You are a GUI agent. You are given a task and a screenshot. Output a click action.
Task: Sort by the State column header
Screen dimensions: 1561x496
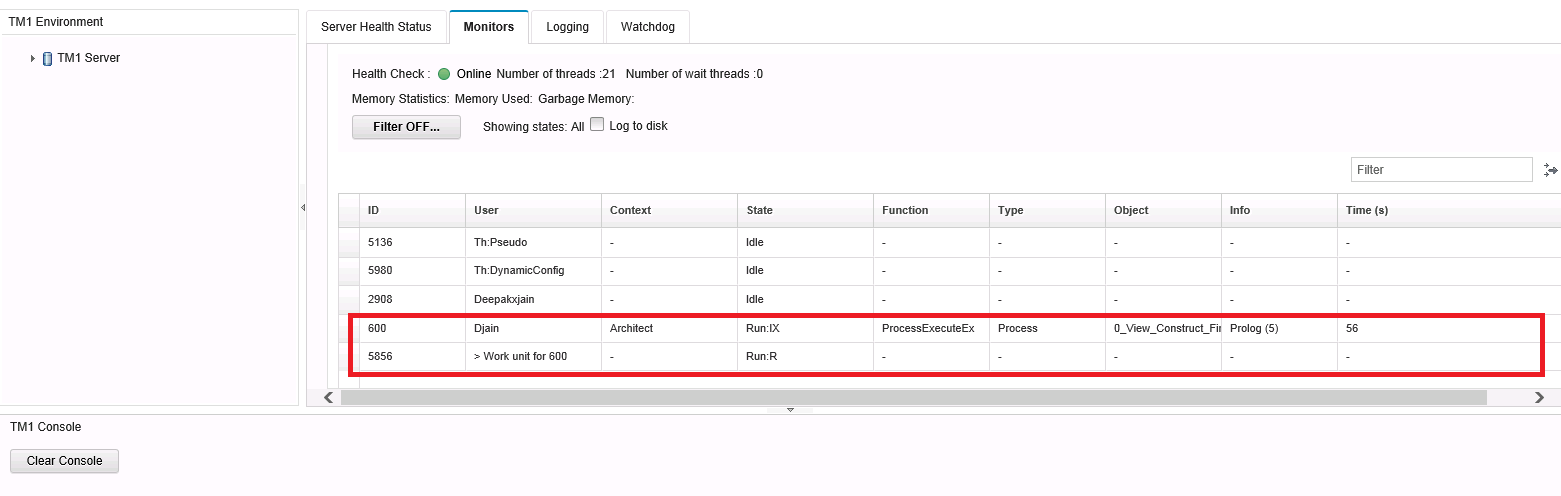point(806,211)
